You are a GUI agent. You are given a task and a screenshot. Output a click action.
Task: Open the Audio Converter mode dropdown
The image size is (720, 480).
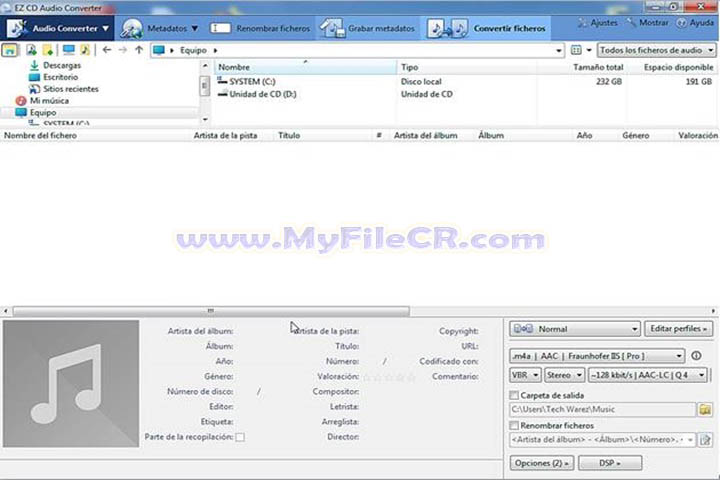58,28
